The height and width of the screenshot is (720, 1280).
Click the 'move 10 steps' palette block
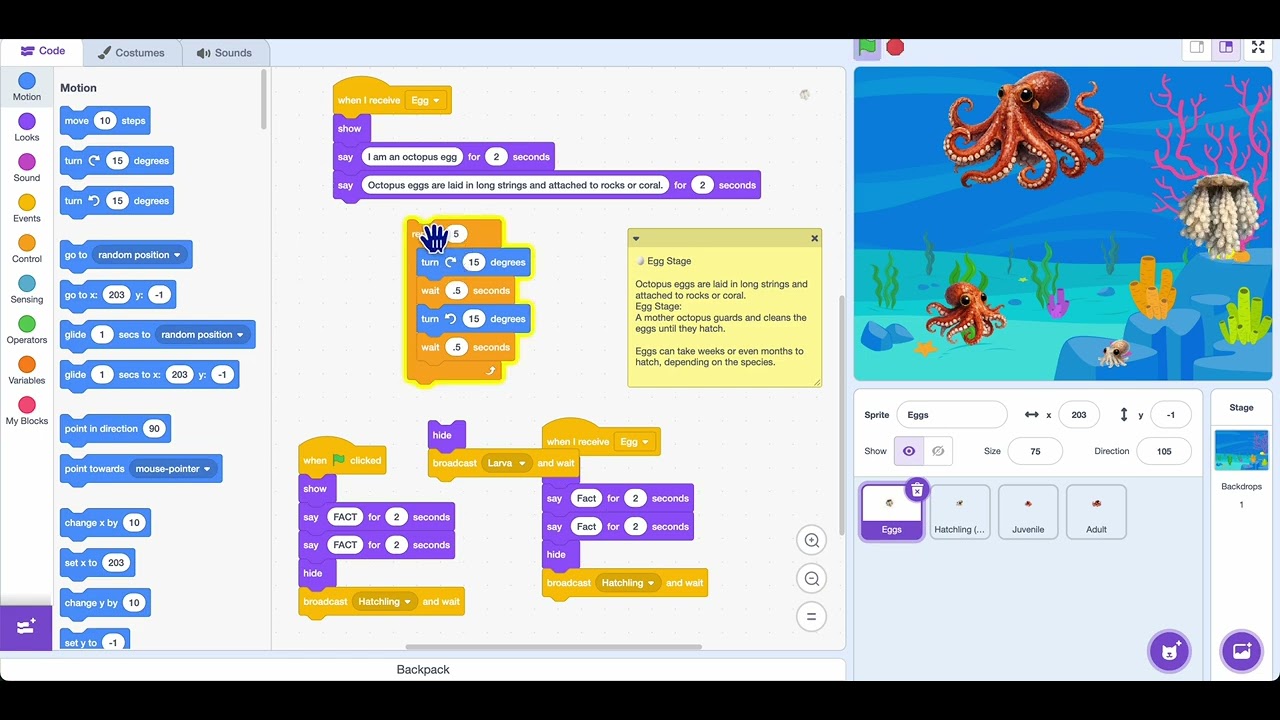point(107,121)
